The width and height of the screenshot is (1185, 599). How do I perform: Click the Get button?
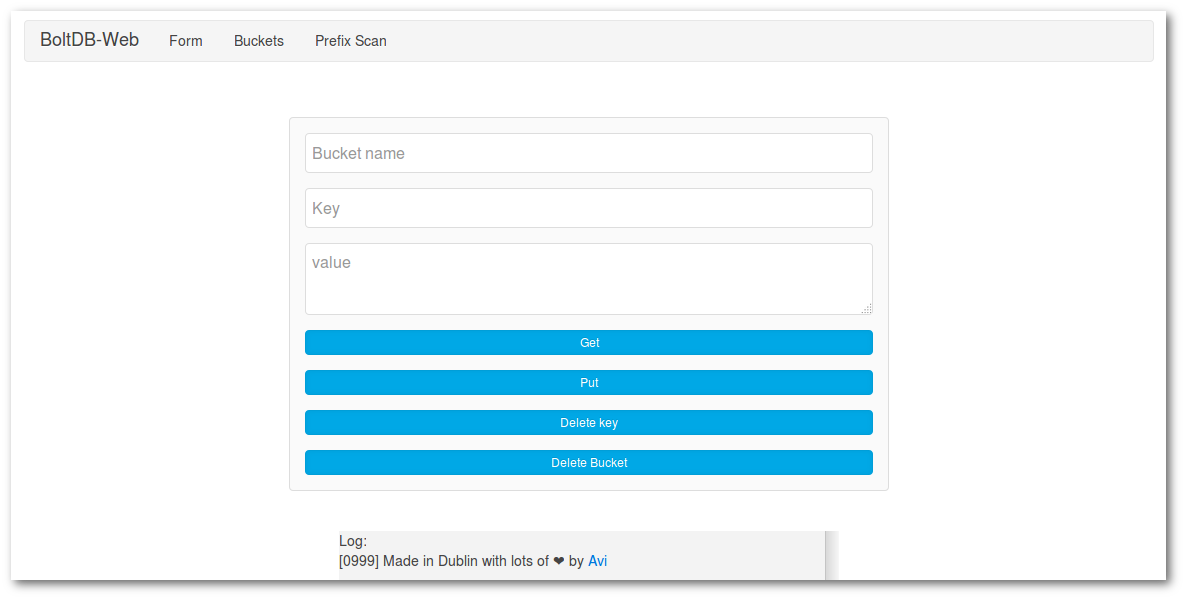[x=589, y=343]
